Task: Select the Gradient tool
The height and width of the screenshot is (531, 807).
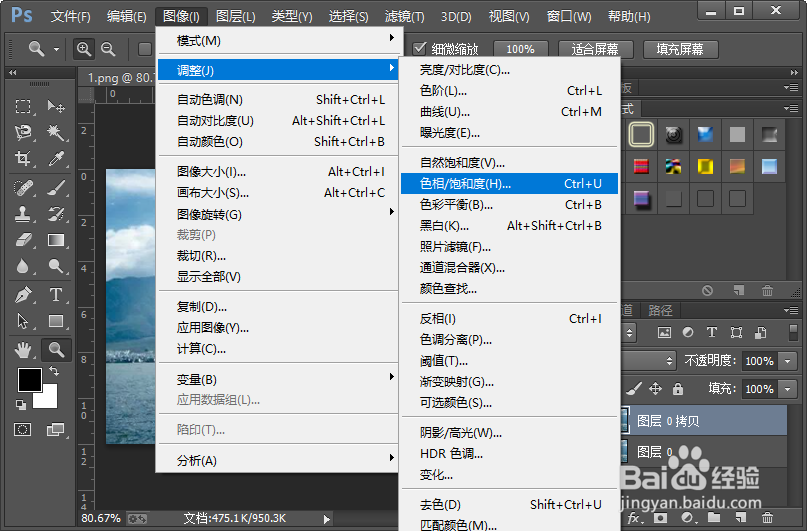Action: point(56,240)
